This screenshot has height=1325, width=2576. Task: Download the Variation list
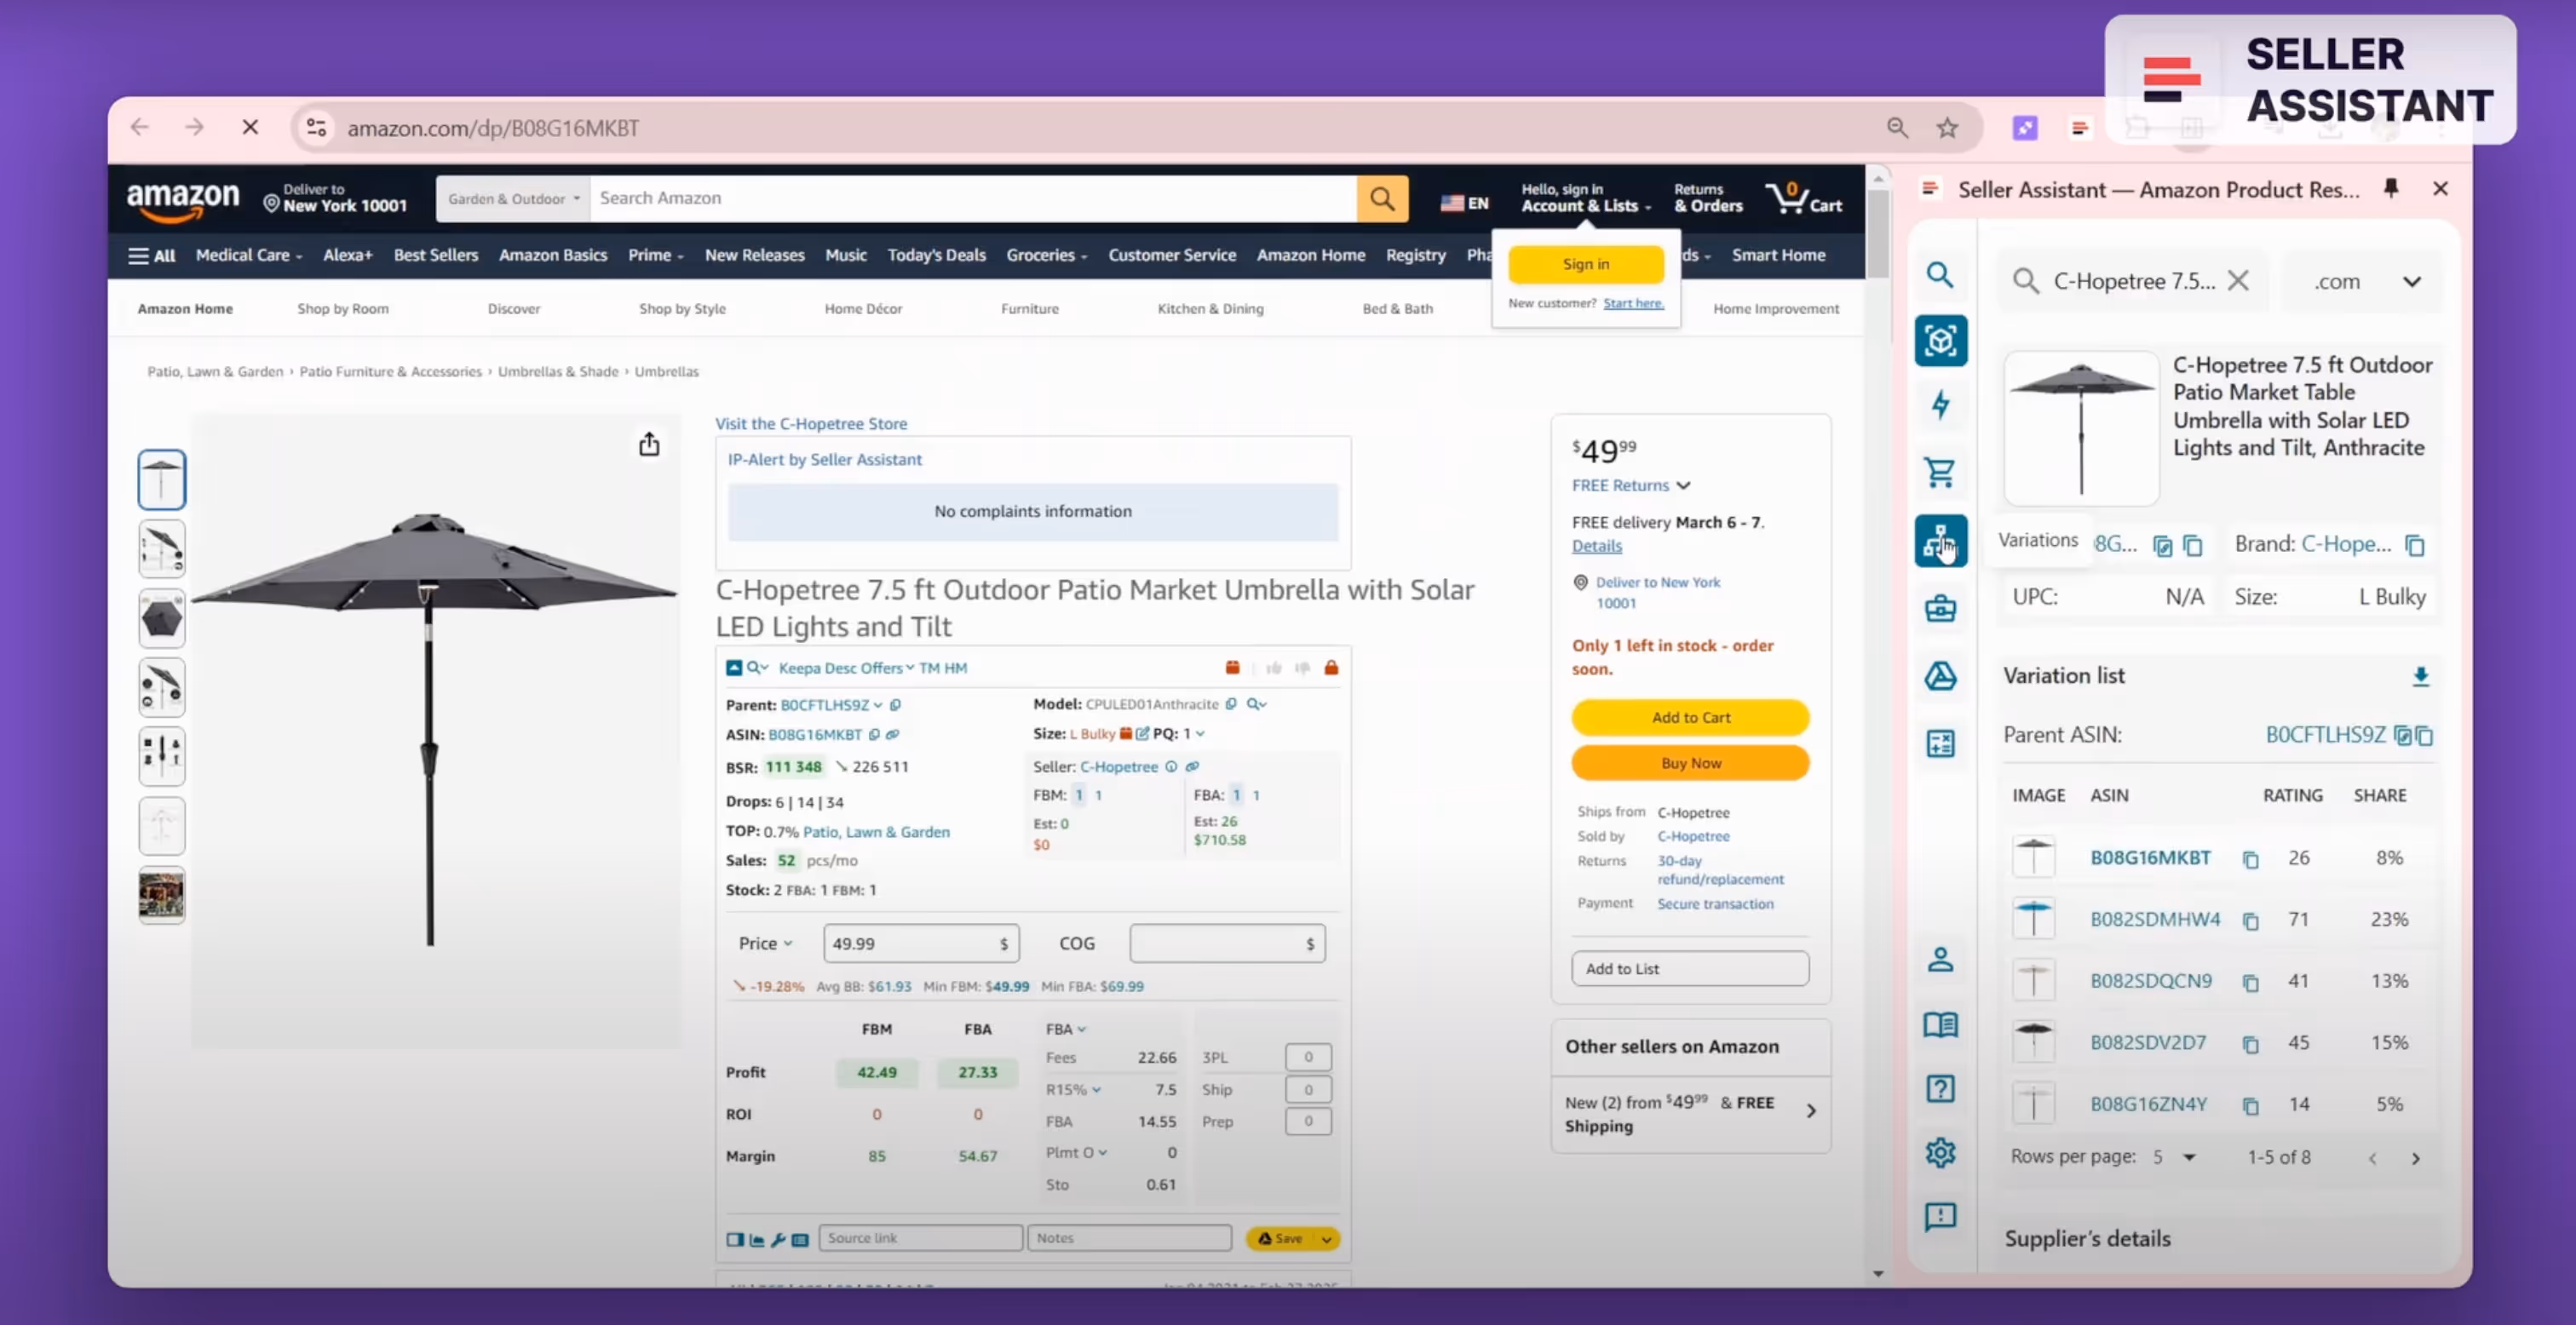pos(2420,677)
